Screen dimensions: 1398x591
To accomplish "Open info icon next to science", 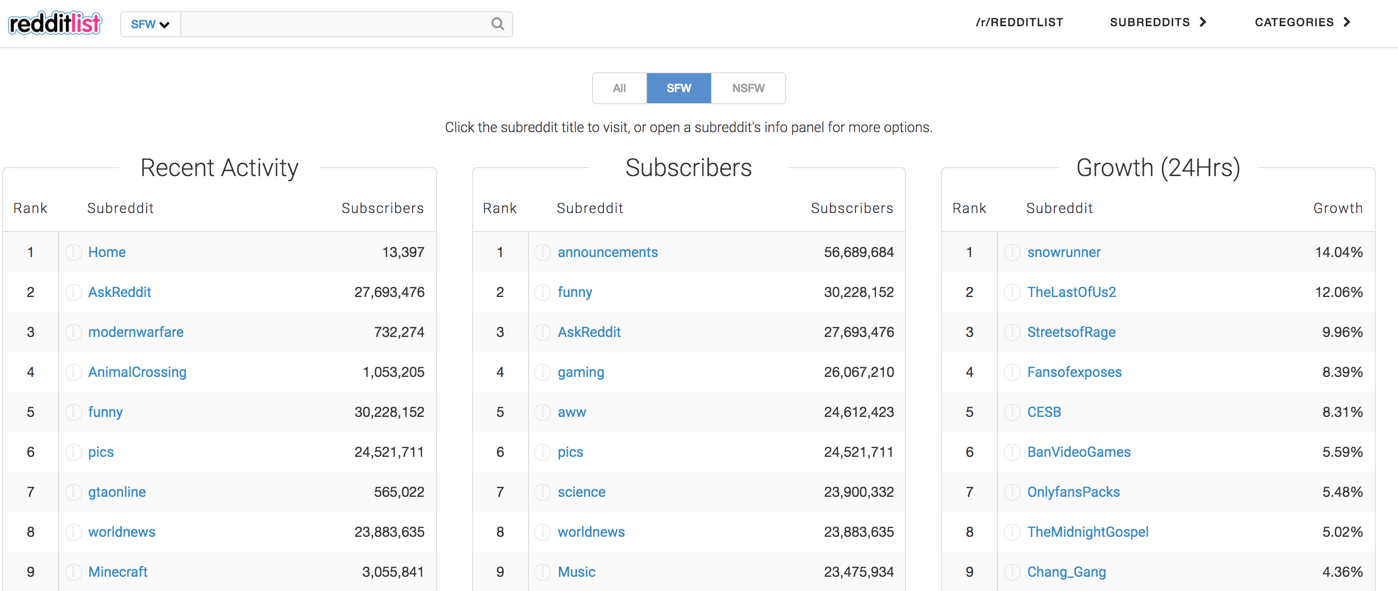I will pos(542,492).
